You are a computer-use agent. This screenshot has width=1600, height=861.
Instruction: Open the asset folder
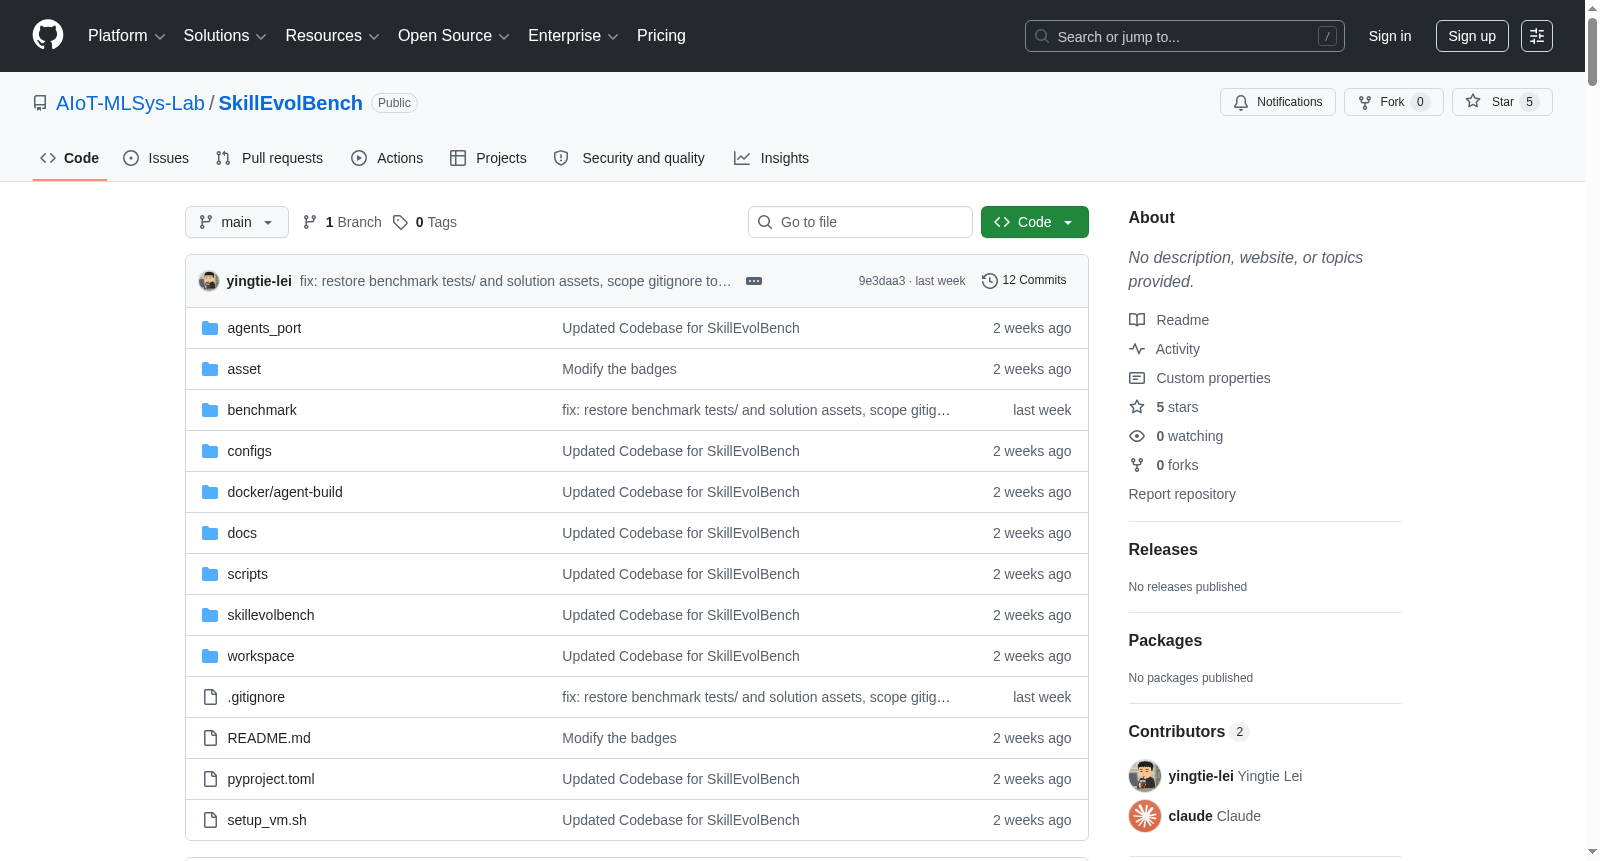pyautogui.click(x=244, y=369)
